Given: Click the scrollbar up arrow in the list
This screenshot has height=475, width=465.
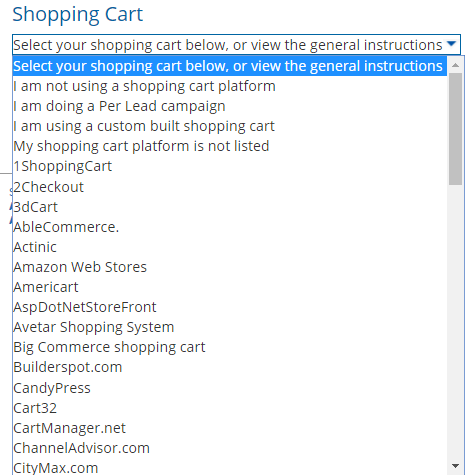Looking at the screenshot, I should click(455, 65).
